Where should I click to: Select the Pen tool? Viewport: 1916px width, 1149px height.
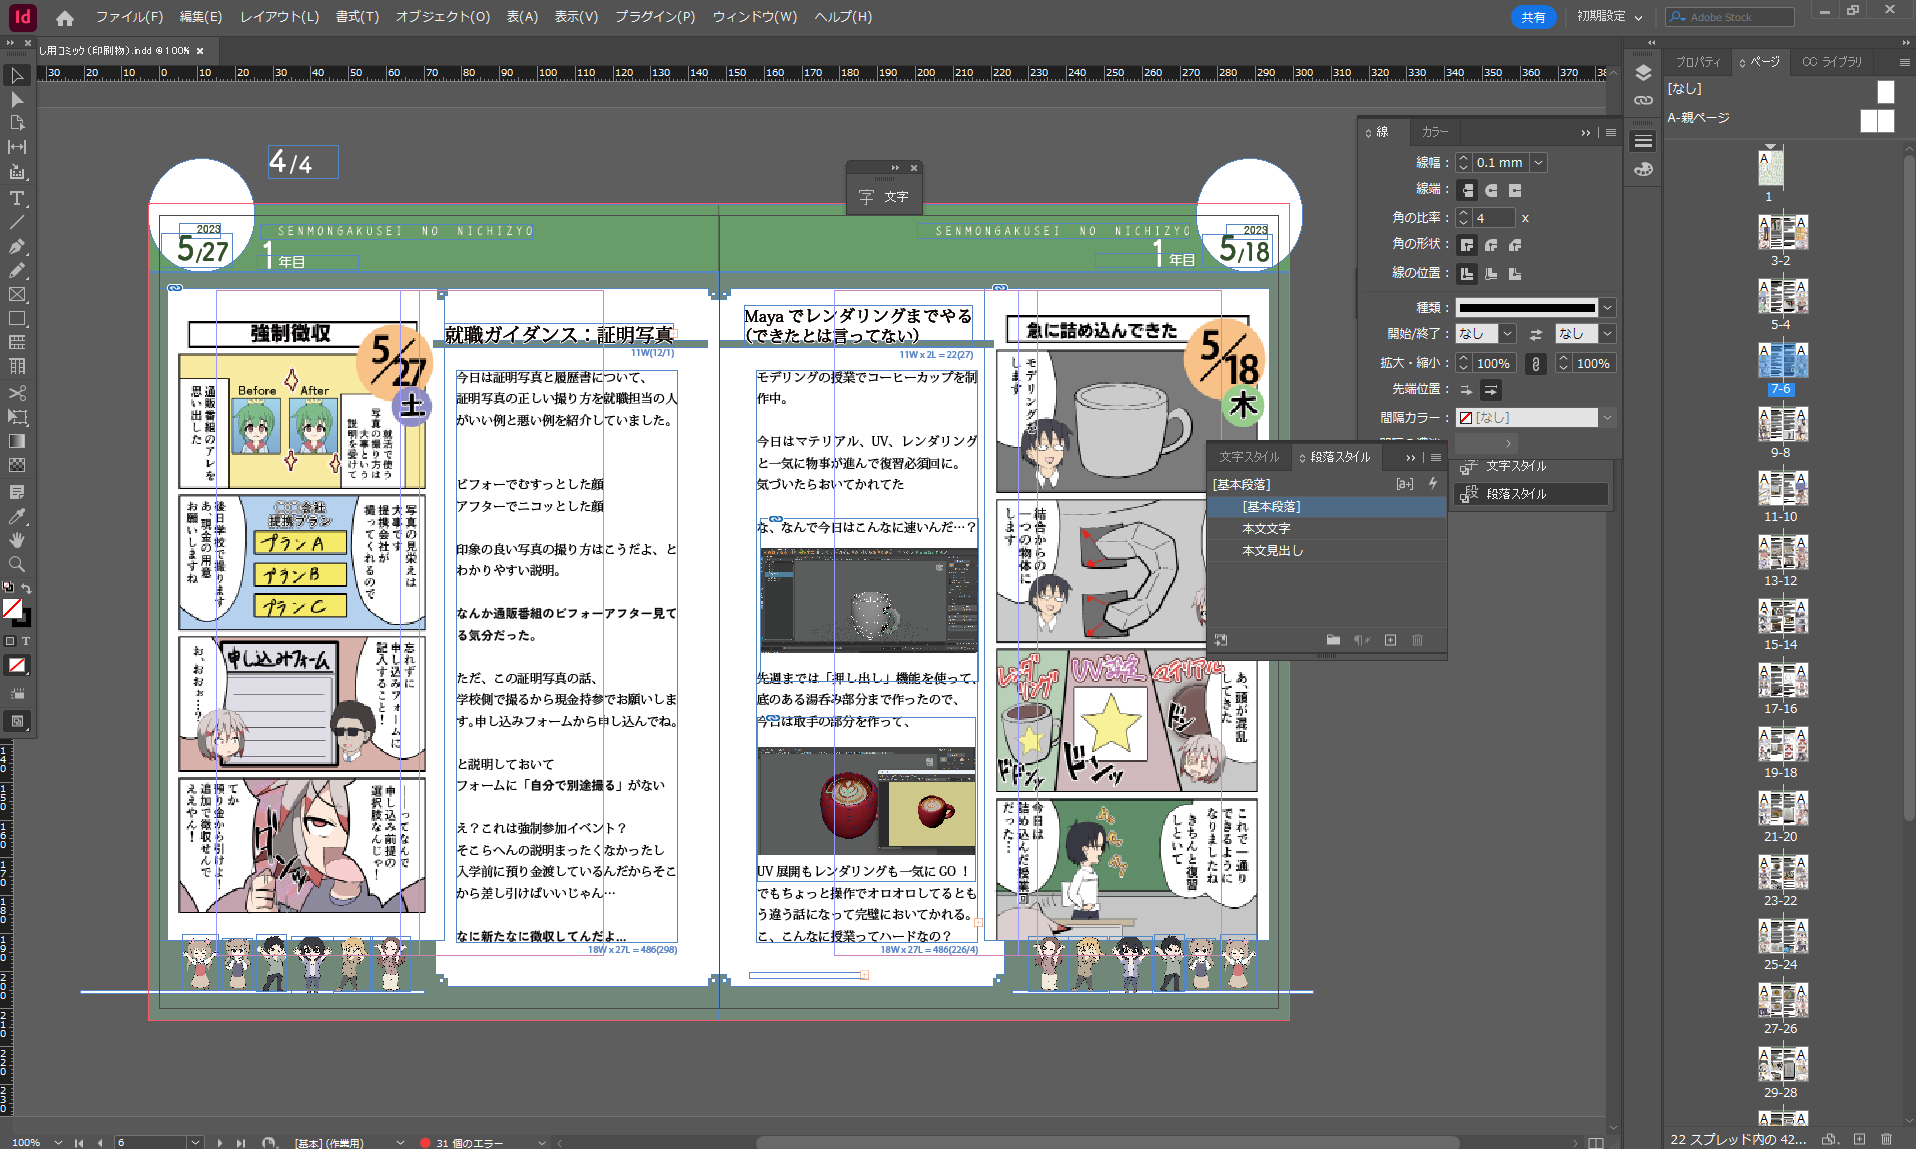pos(17,246)
